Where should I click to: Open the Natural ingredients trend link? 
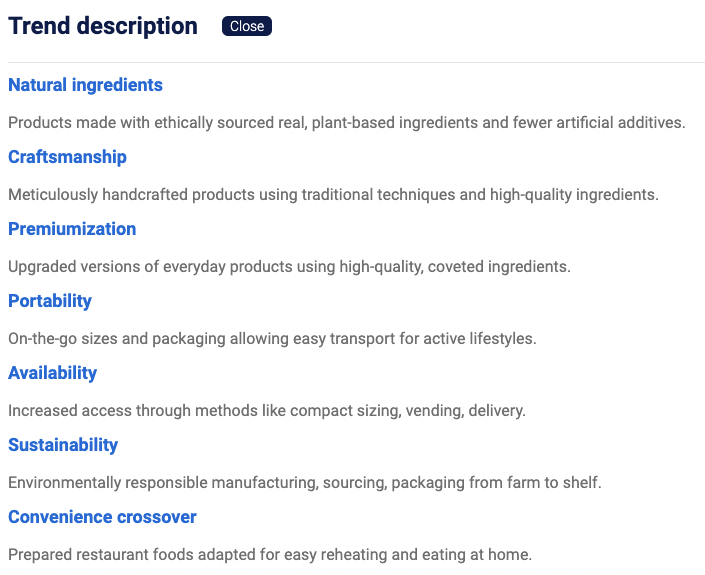point(85,85)
